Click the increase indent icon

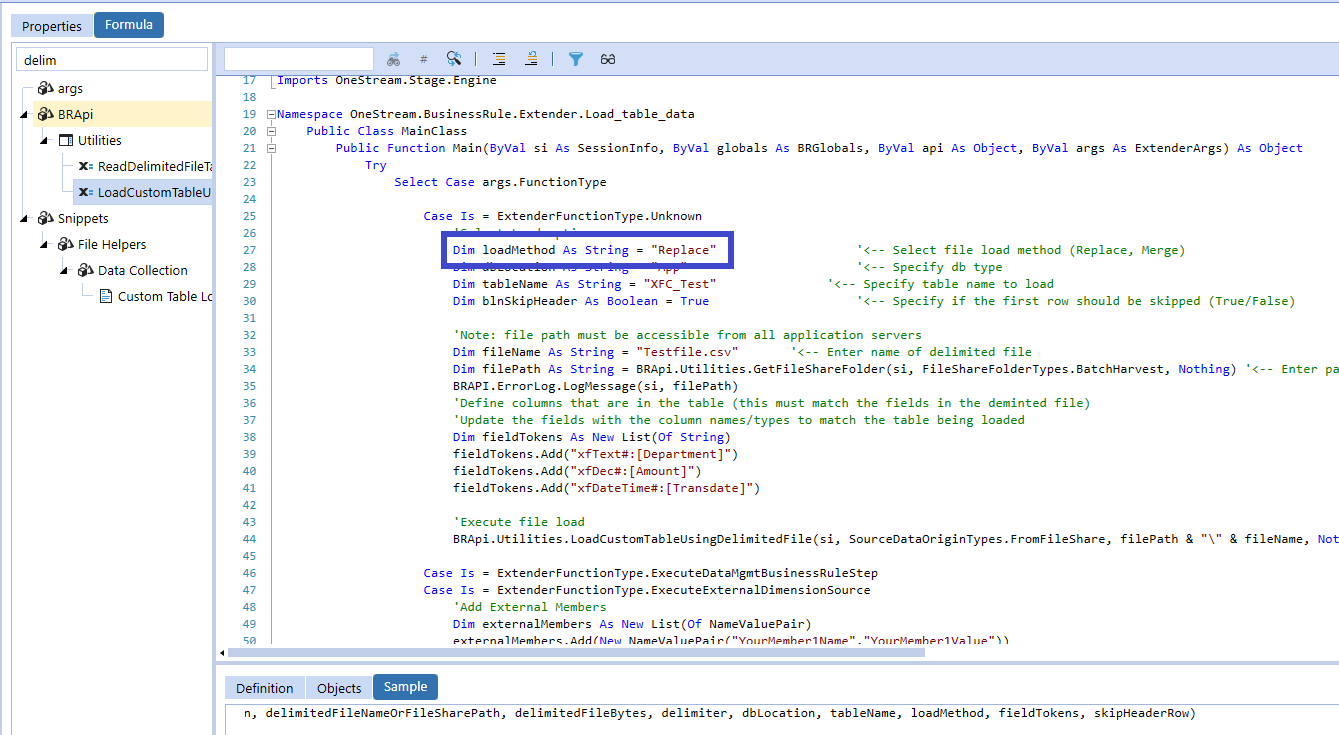(x=497, y=58)
